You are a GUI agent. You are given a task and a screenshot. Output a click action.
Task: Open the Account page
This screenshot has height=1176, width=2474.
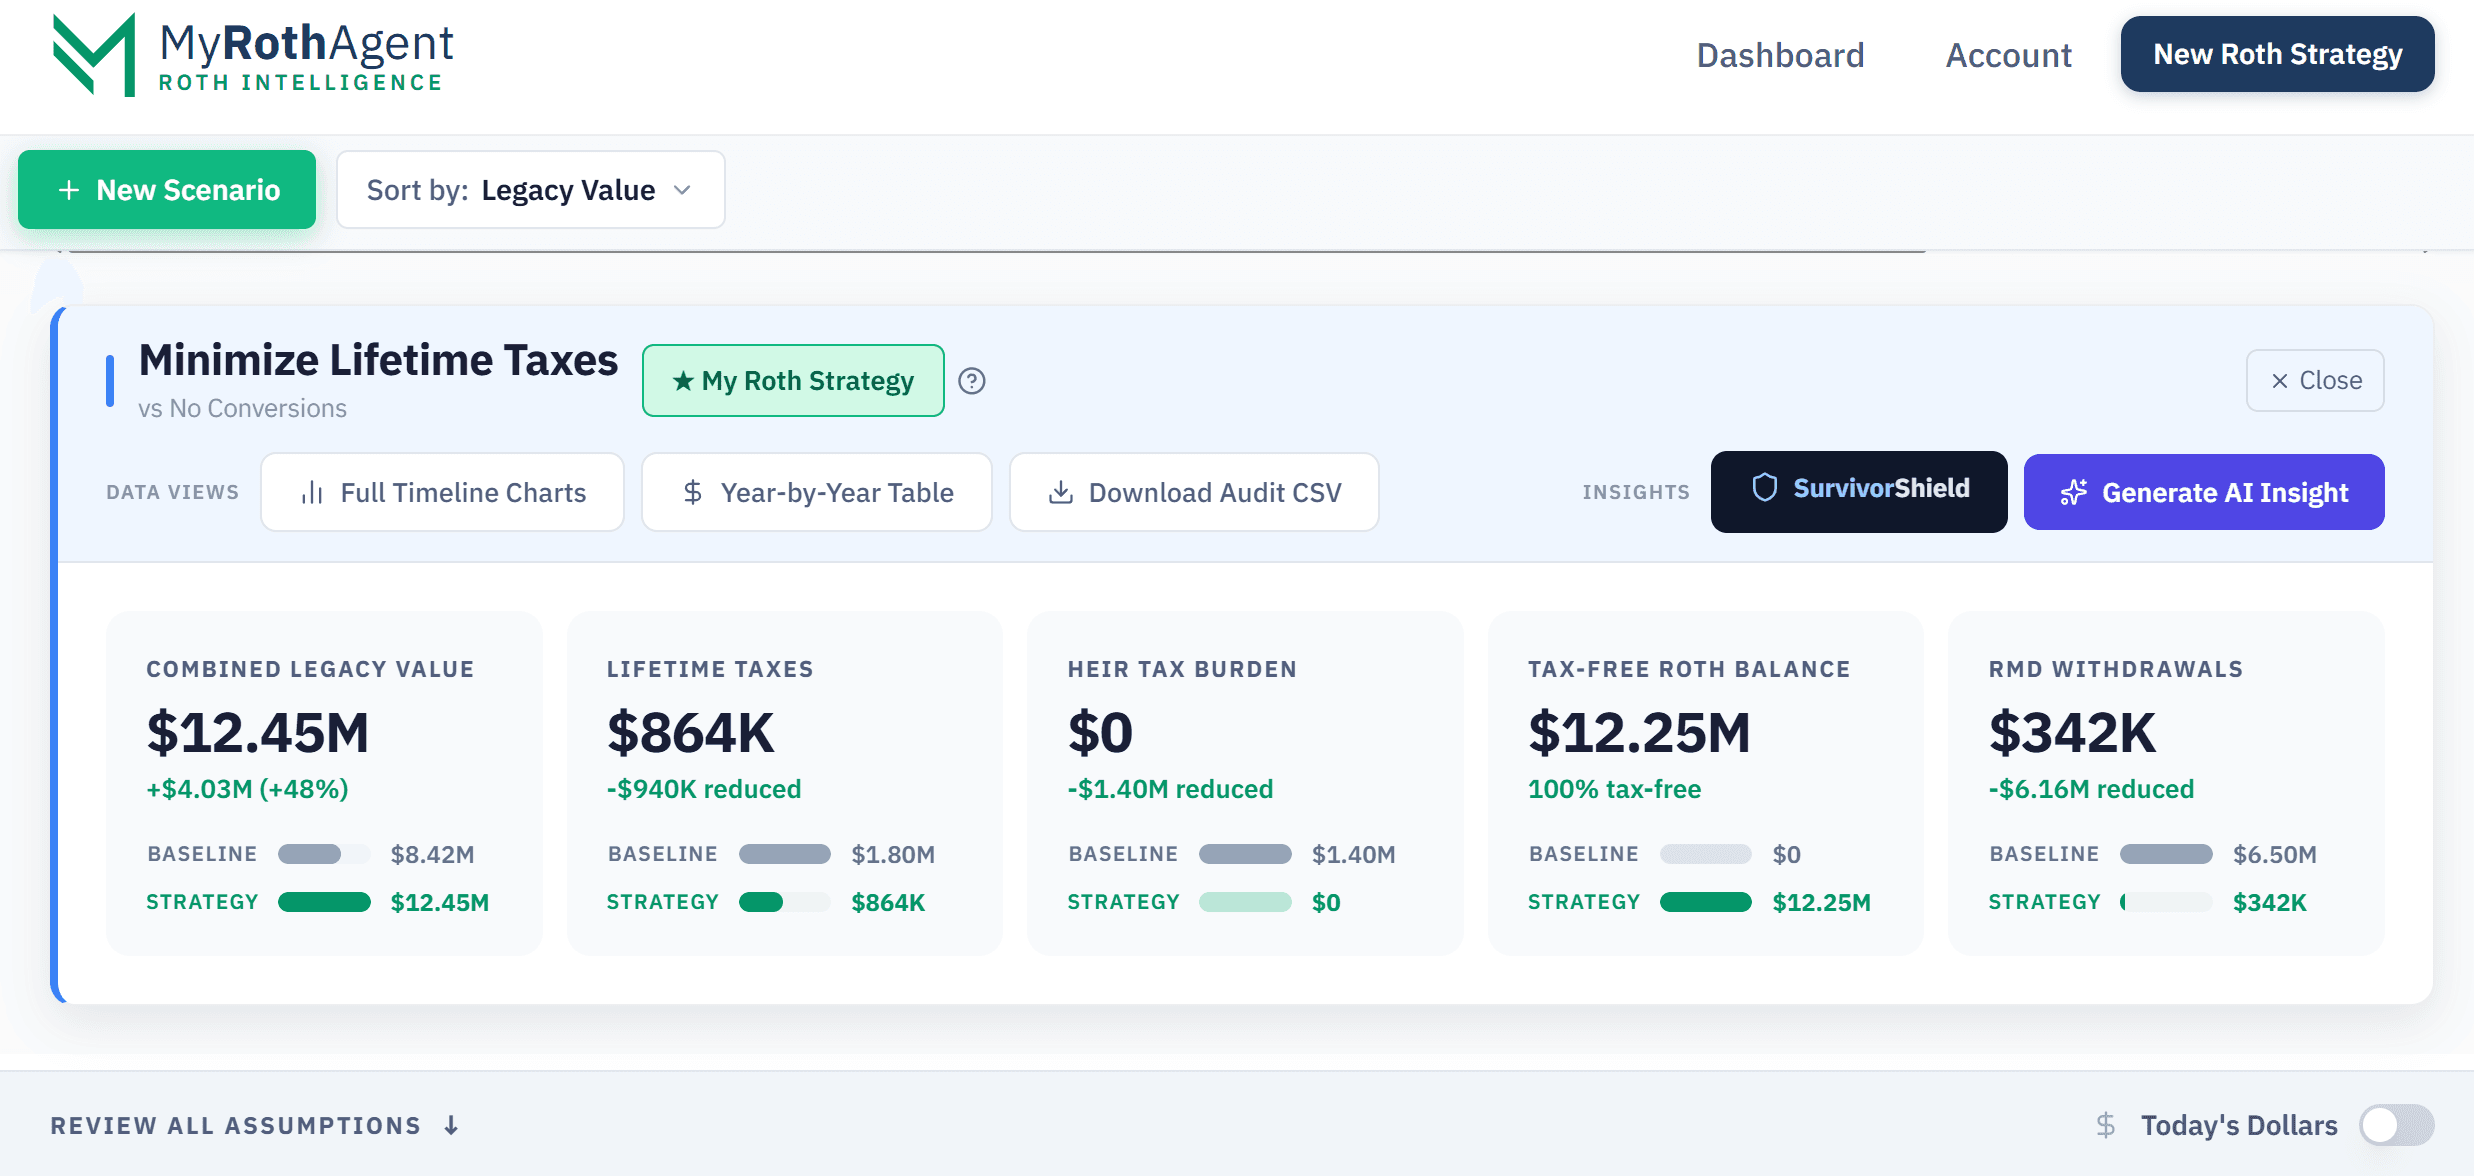[2008, 55]
